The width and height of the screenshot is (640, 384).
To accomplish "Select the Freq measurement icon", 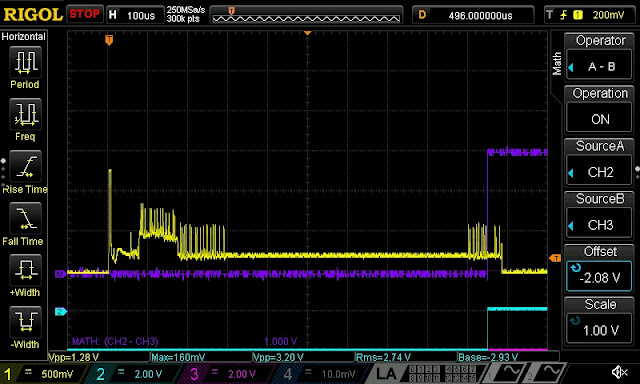I will (x=25, y=114).
